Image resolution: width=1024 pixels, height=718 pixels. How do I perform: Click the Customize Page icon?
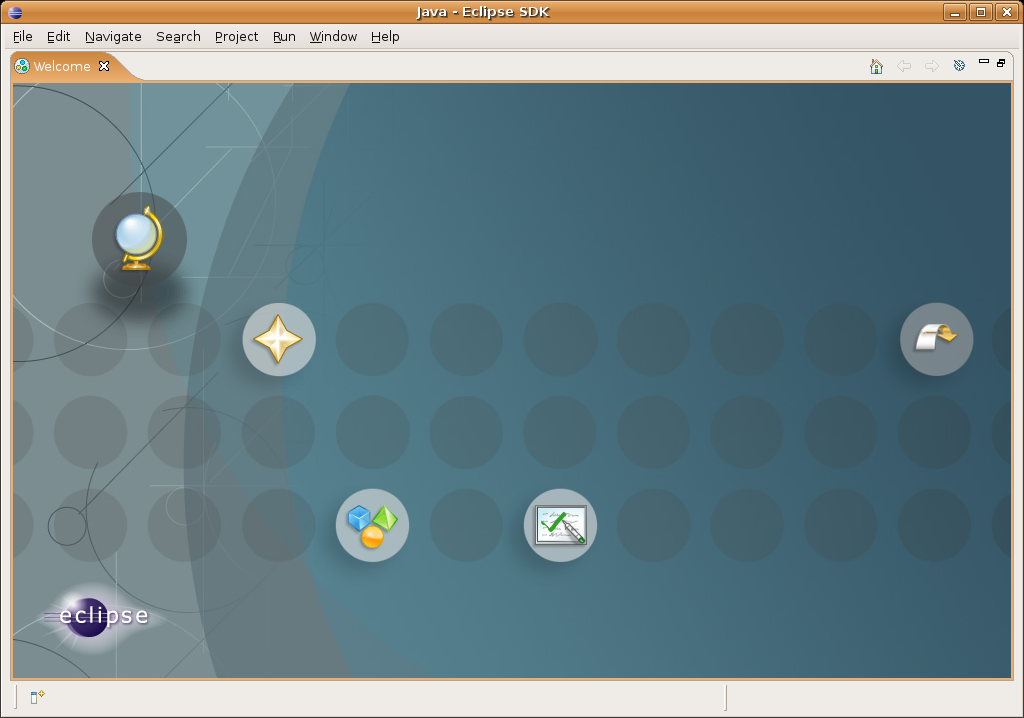959,66
